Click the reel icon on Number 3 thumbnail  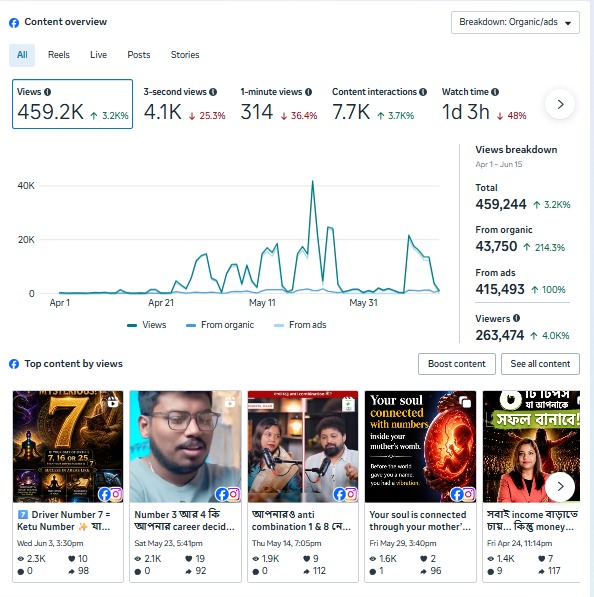coord(230,402)
